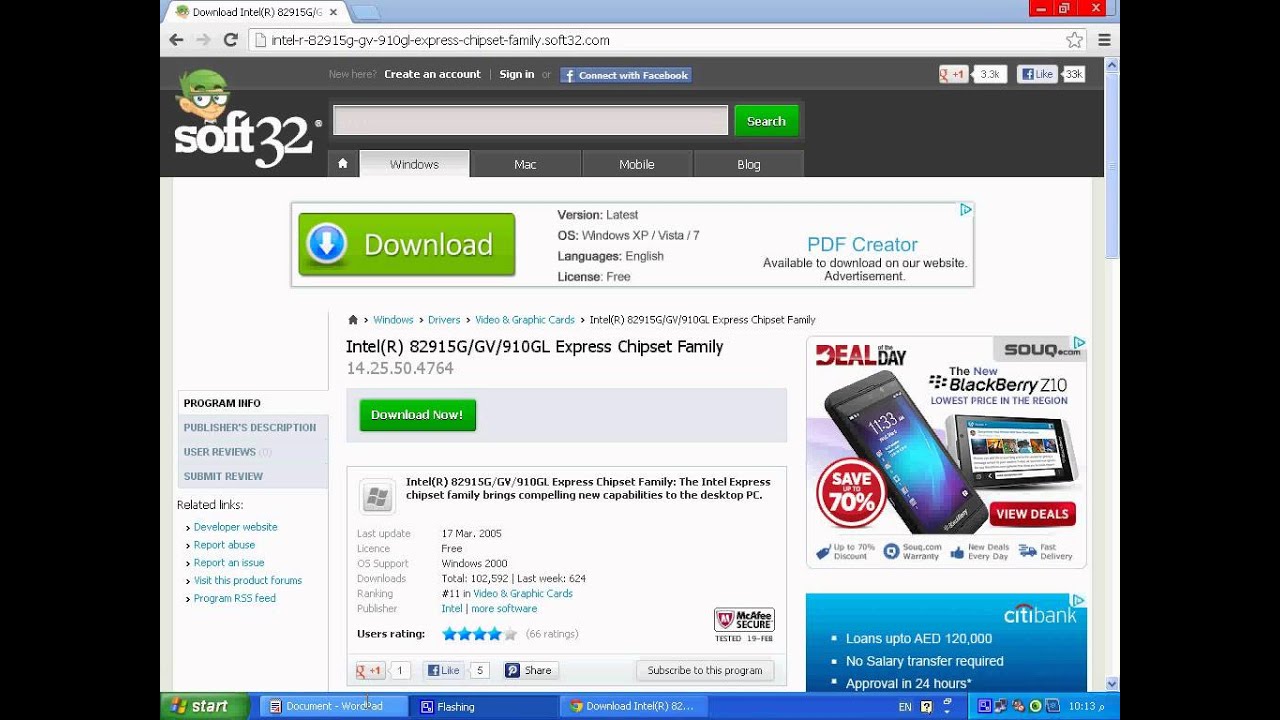
Task: Click the Download Now! button
Action: click(x=417, y=415)
